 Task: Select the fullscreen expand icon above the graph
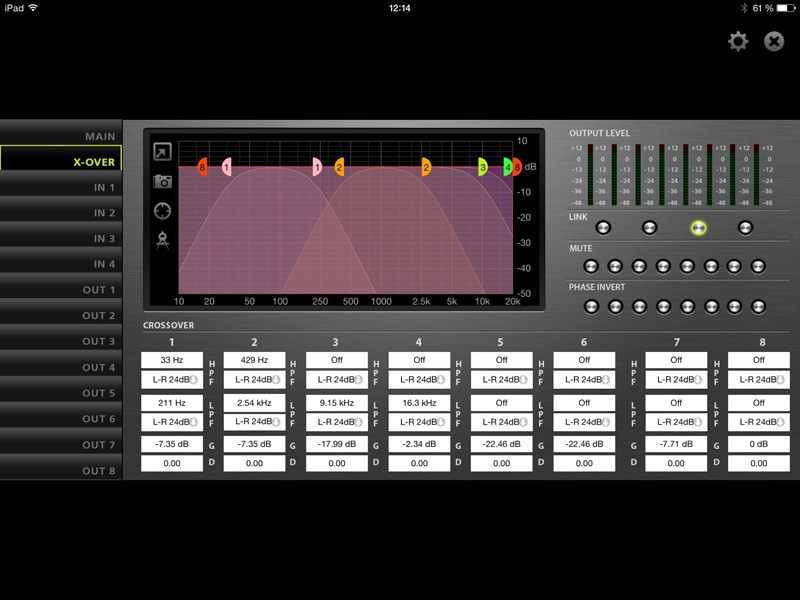(163, 153)
